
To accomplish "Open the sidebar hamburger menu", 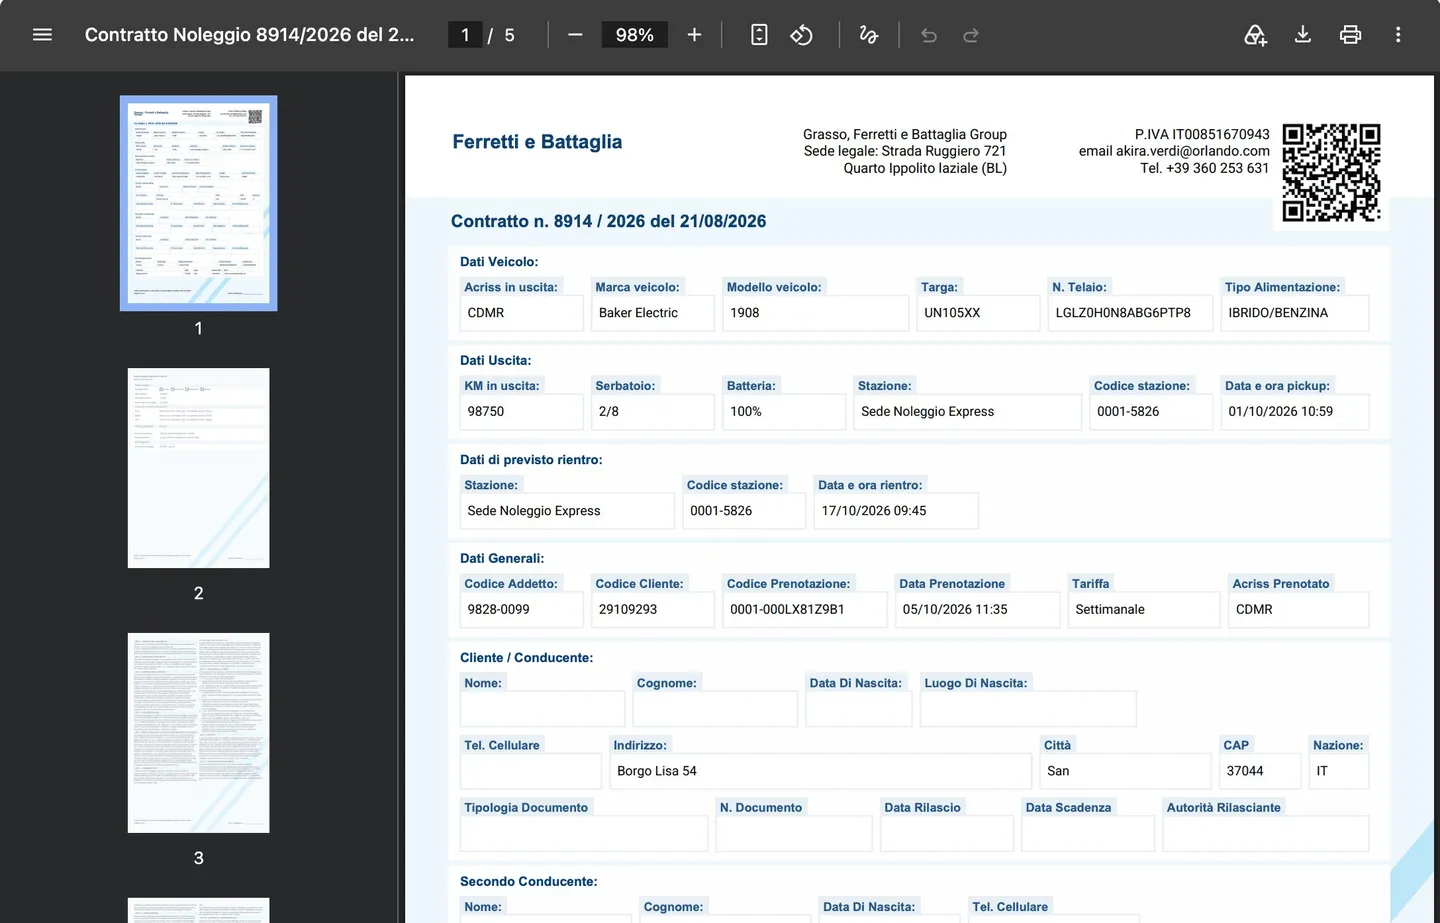I will (x=42, y=35).
